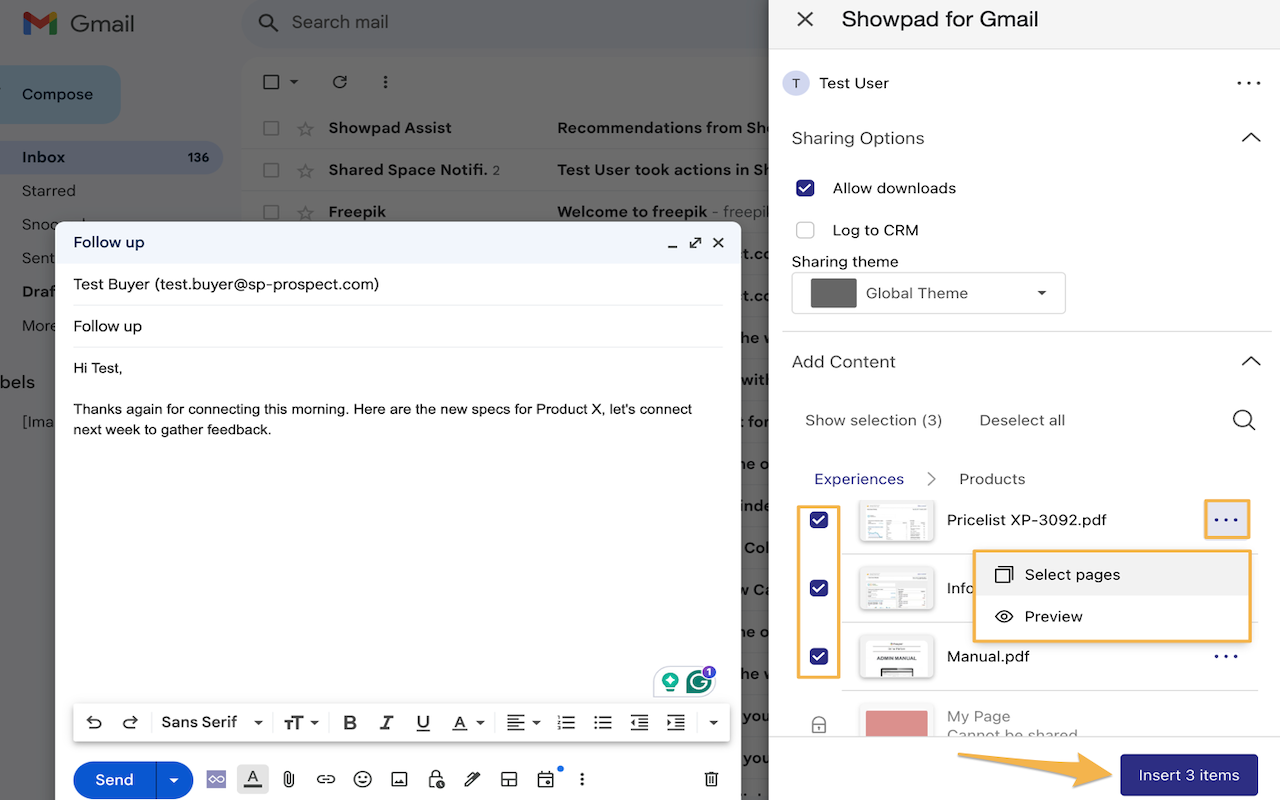
Task: Open the Sans Serif font dropdown
Action: tap(210, 721)
